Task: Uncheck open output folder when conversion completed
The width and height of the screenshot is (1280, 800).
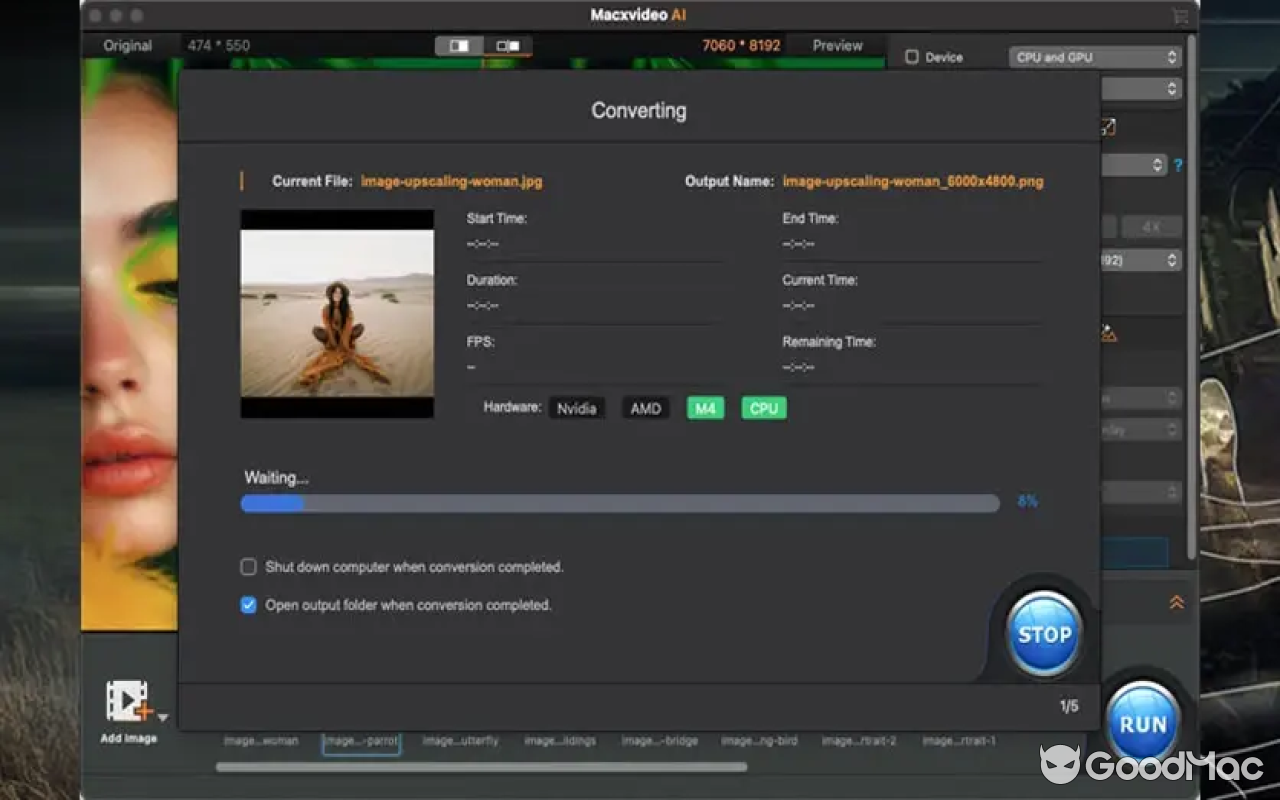Action: [249, 605]
